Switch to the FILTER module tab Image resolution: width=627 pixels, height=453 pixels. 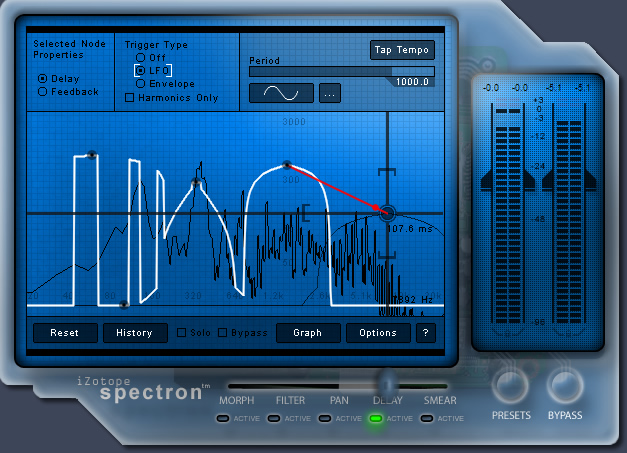tap(290, 400)
